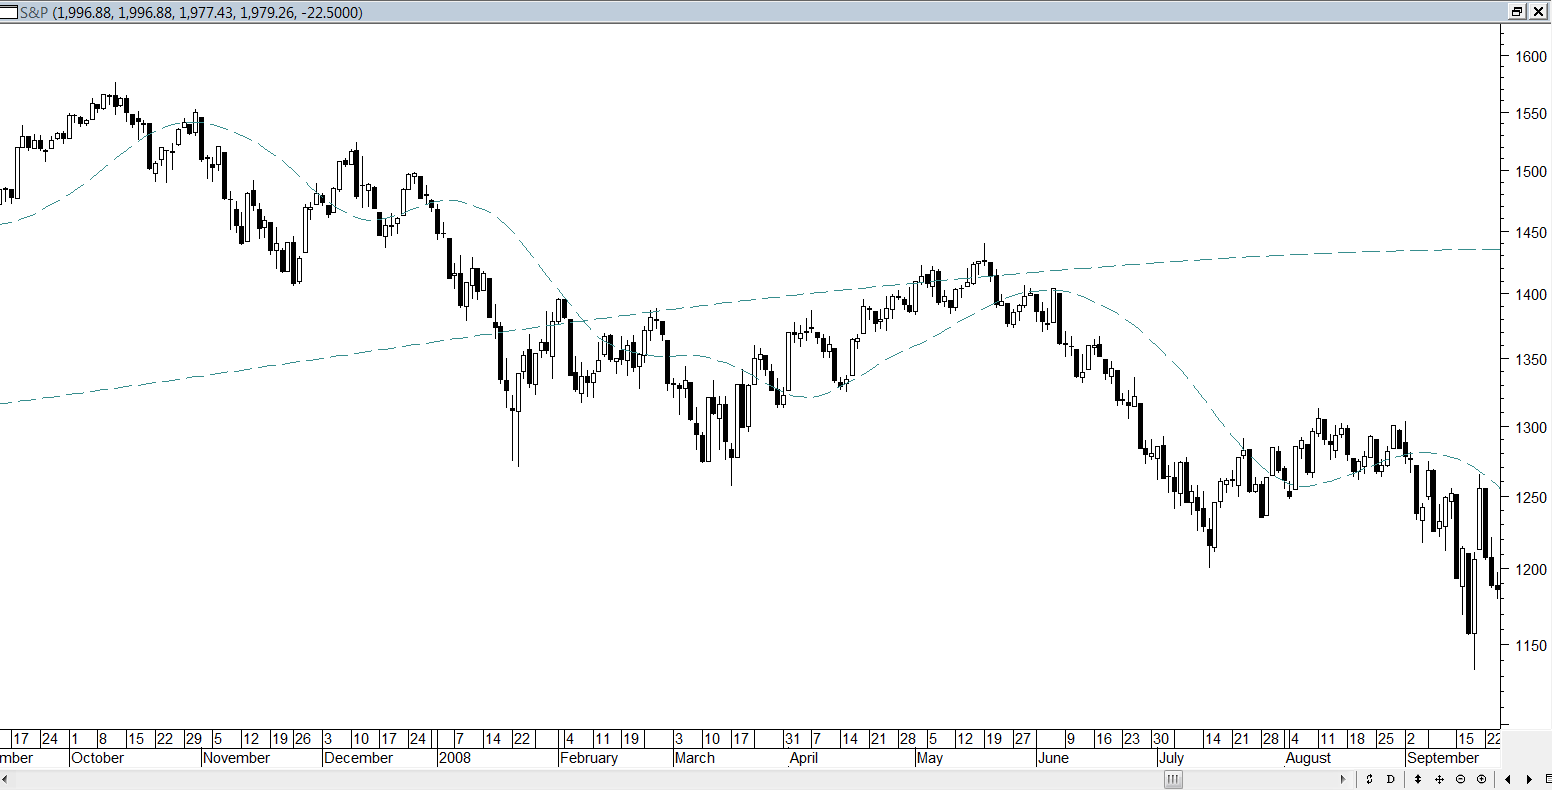Click the 1300 price axis label

(1531, 428)
